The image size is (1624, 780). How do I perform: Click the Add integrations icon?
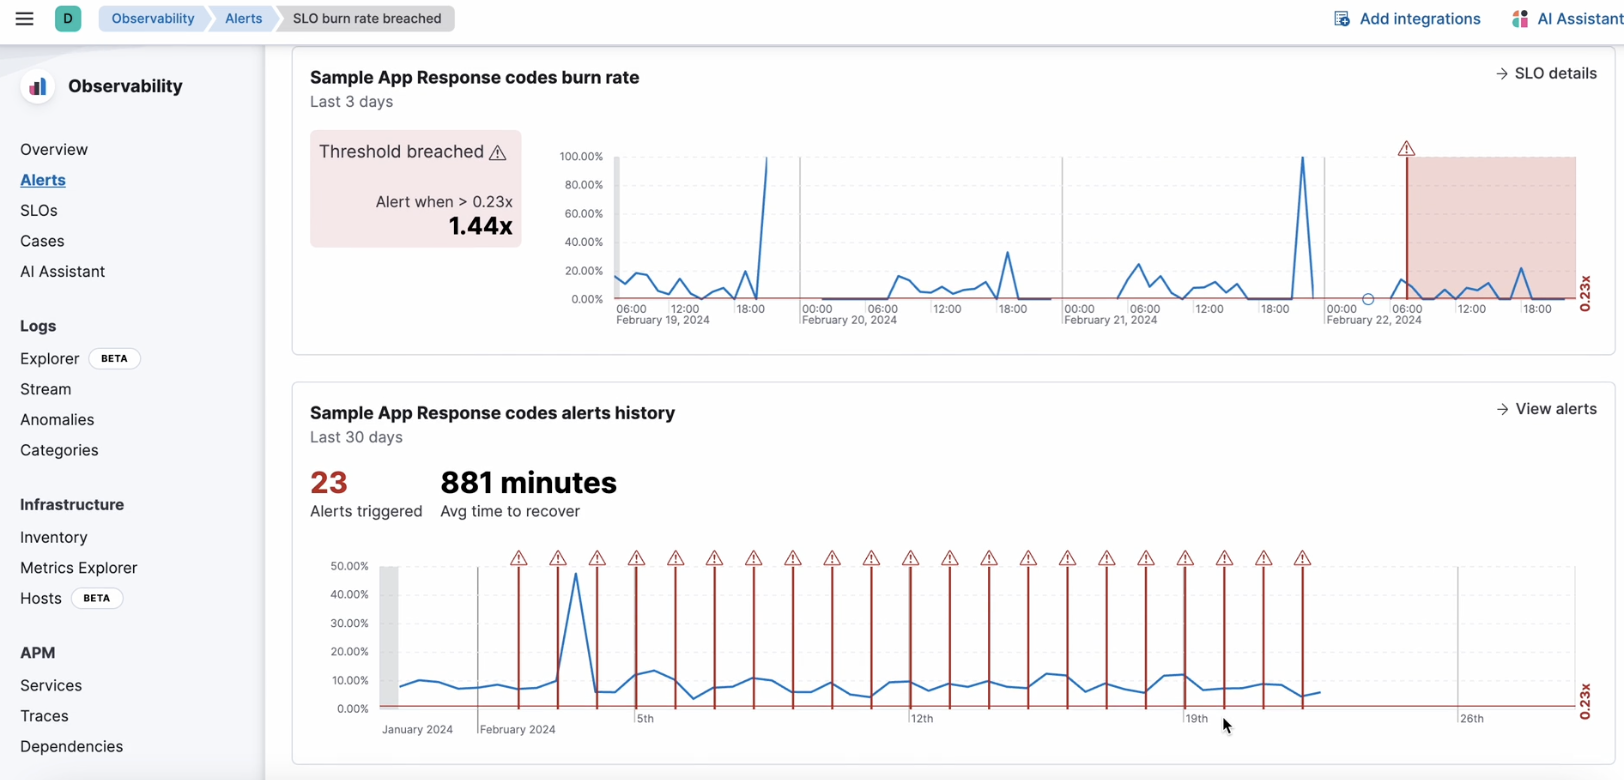point(1342,19)
